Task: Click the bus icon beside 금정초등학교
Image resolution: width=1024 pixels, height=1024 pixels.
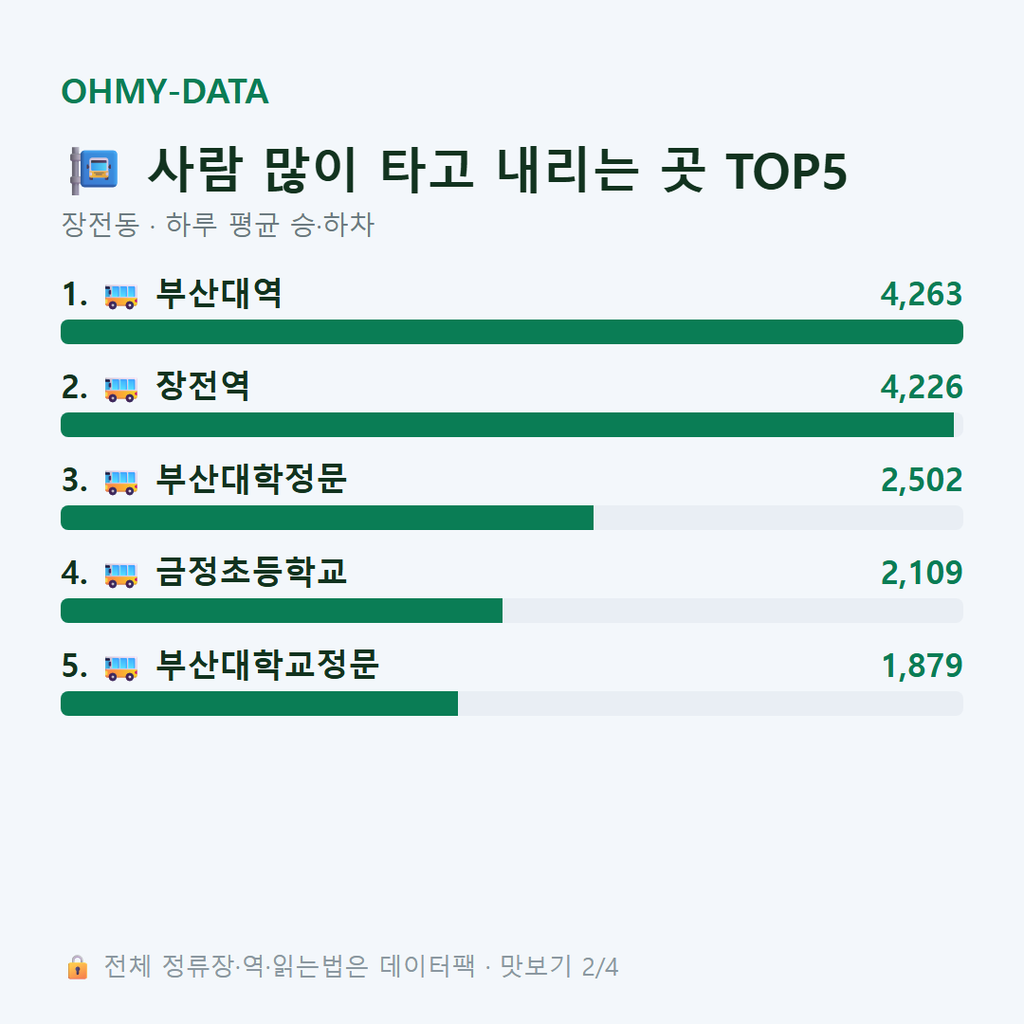Action: [121, 575]
